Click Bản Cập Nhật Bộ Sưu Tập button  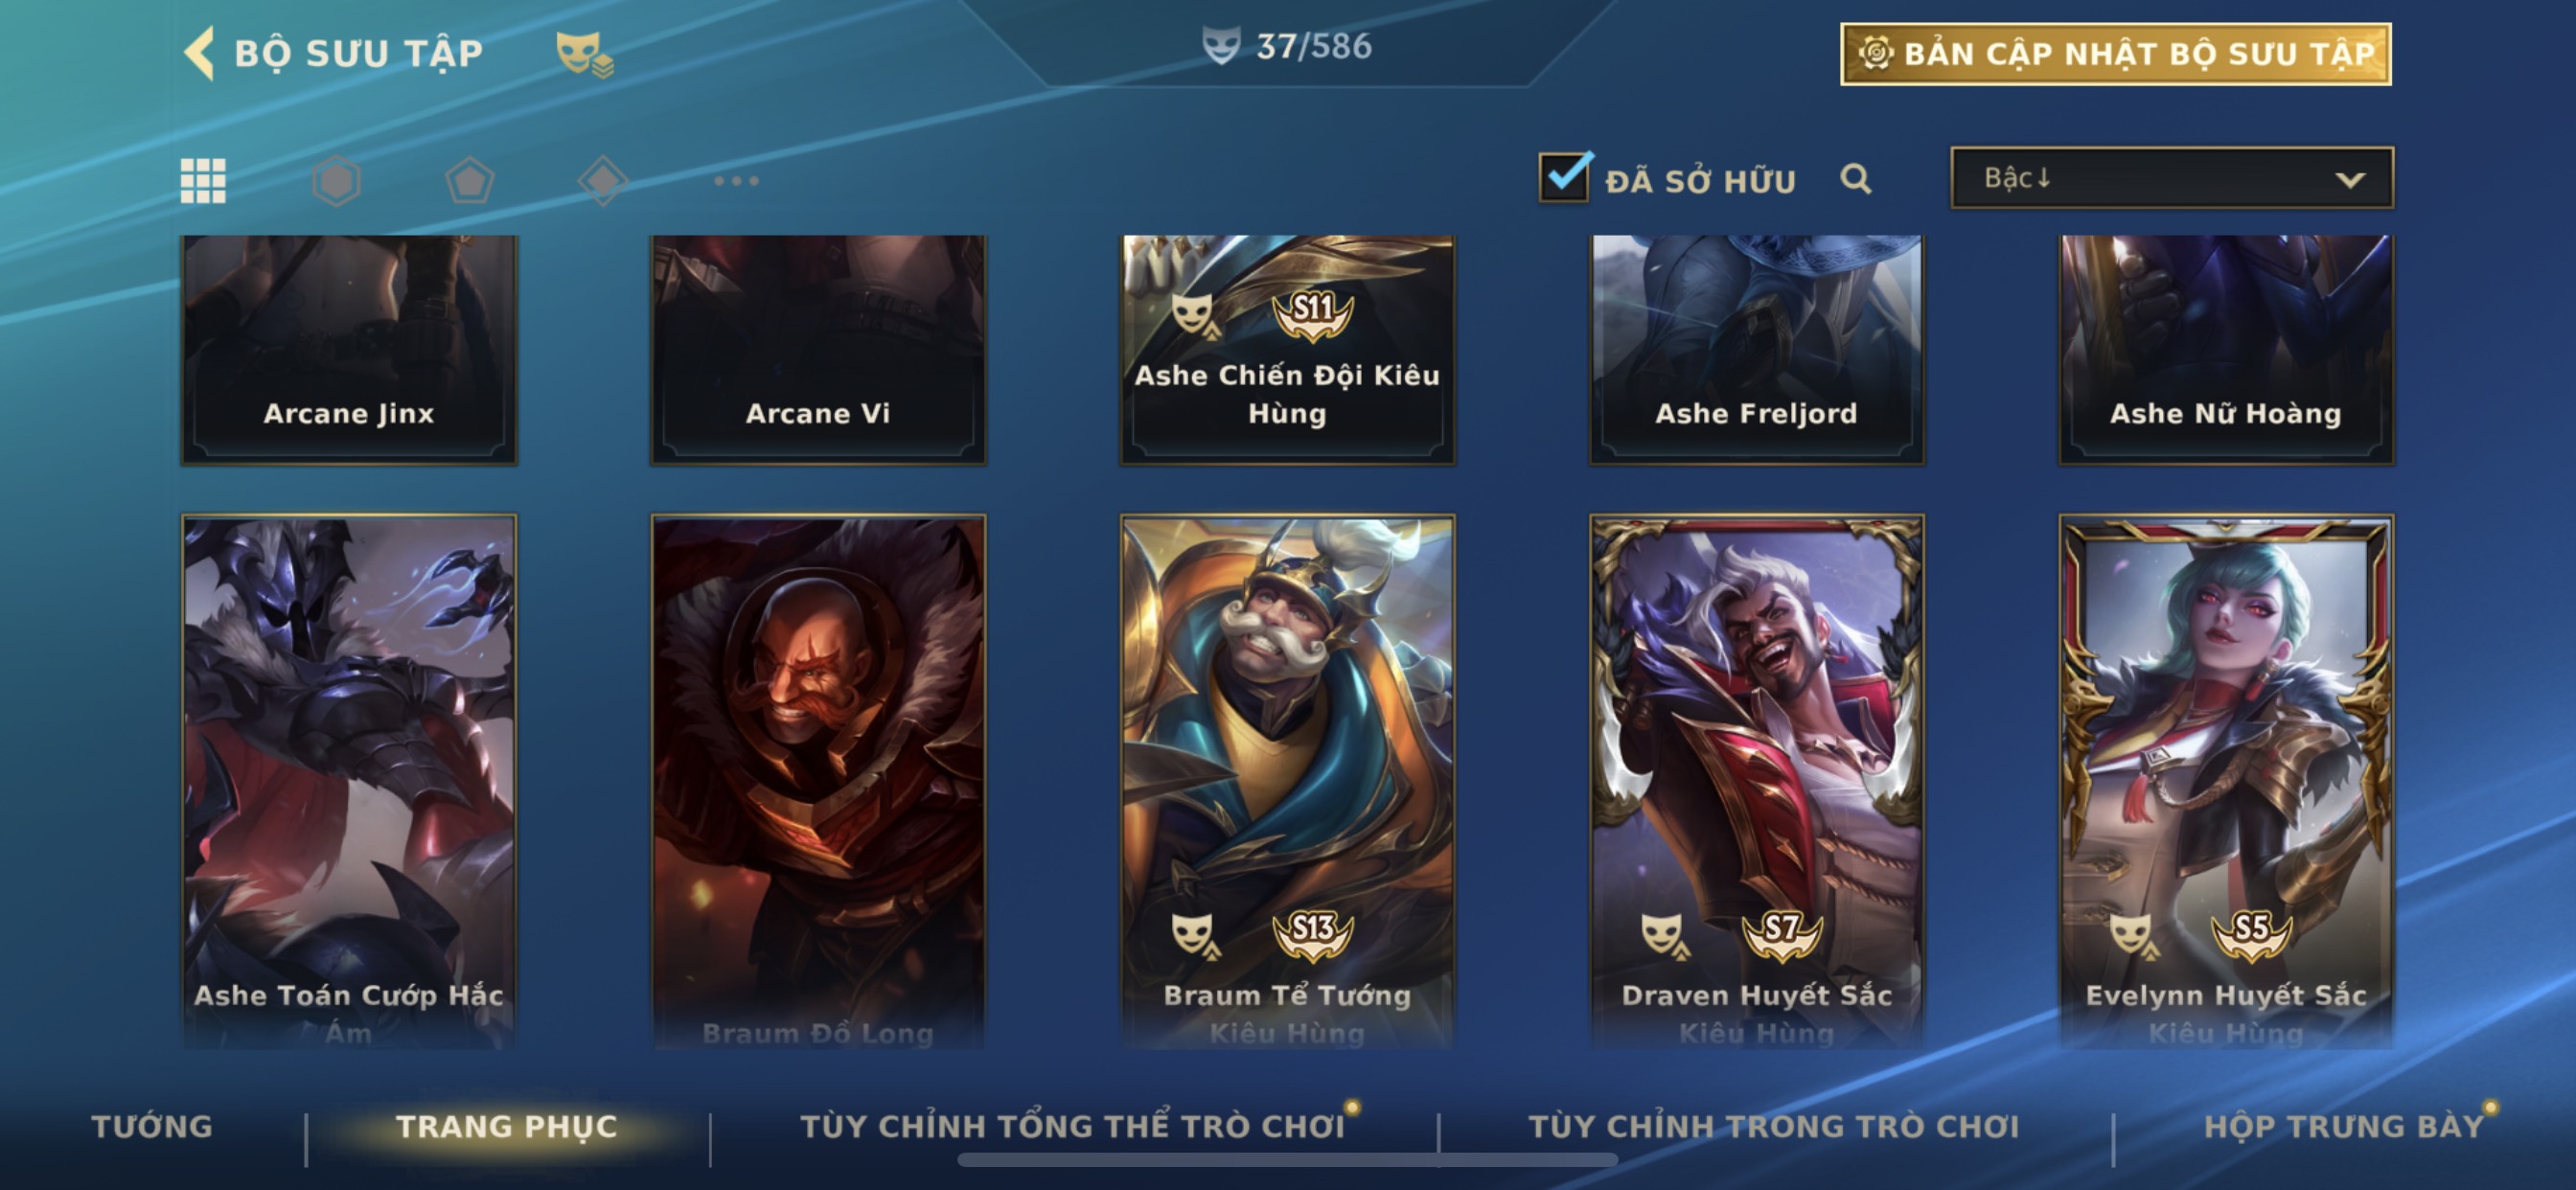(x=2115, y=54)
